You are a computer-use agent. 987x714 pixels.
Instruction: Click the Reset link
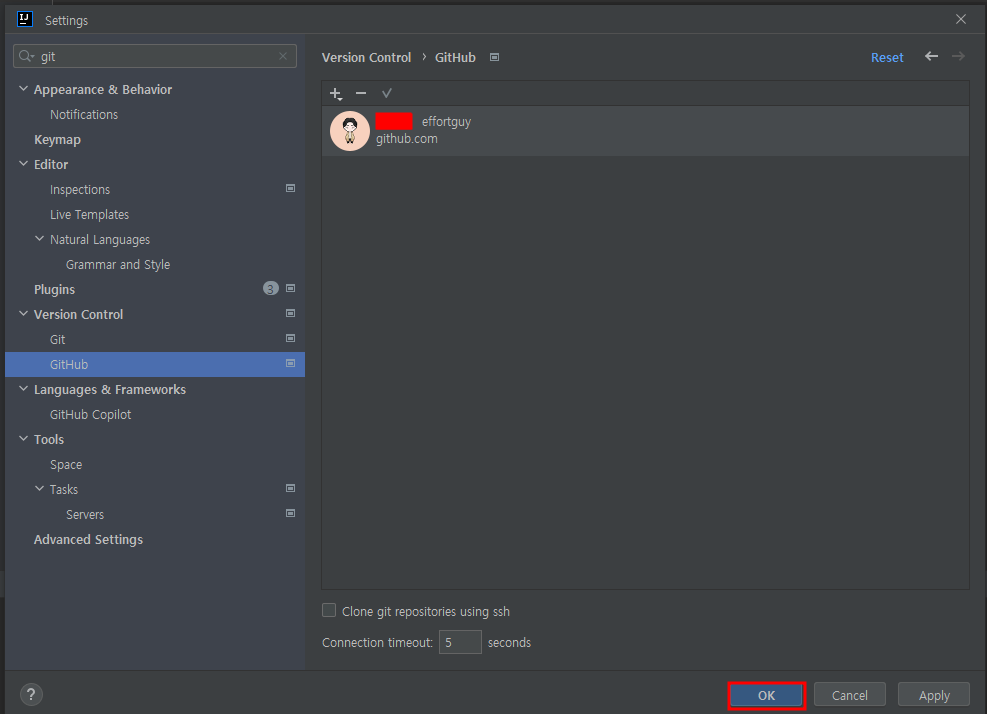pyautogui.click(x=887, y=57)
